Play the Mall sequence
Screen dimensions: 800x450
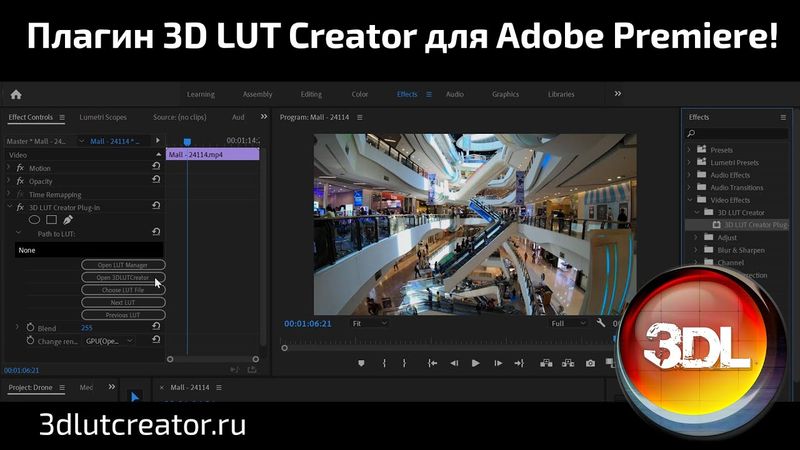(476, 363)
